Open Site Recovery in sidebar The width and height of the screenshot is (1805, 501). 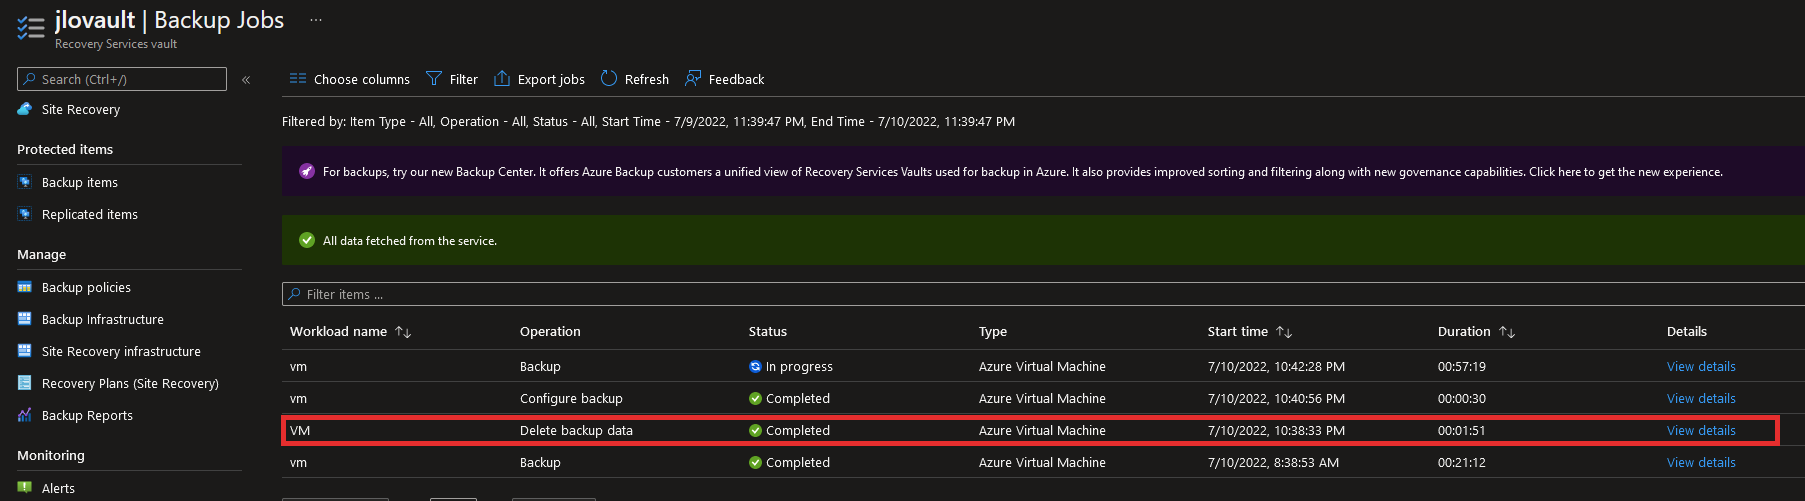80,109
